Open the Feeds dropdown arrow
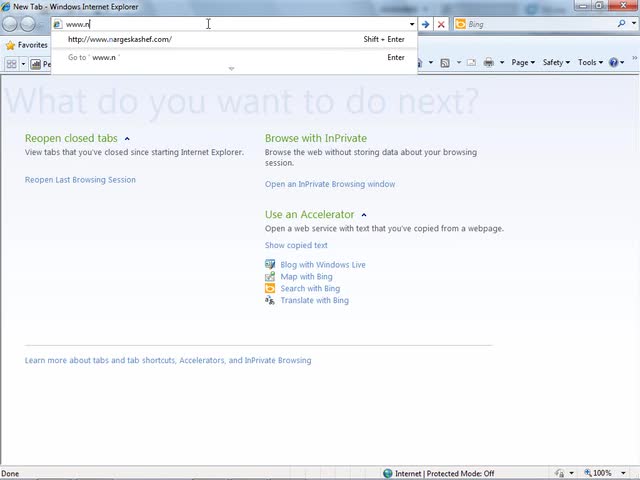Viewport: 640px width, 480px height. tap(458, 62)
